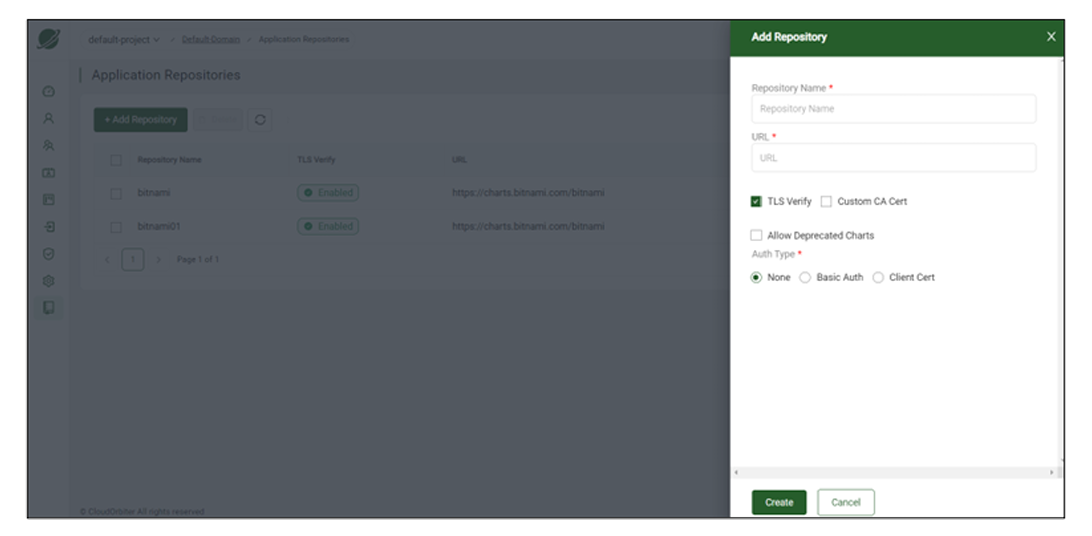Check Allow Deprecated Charts
Viewport: 1092px width, 536px height.
[756, 235]
